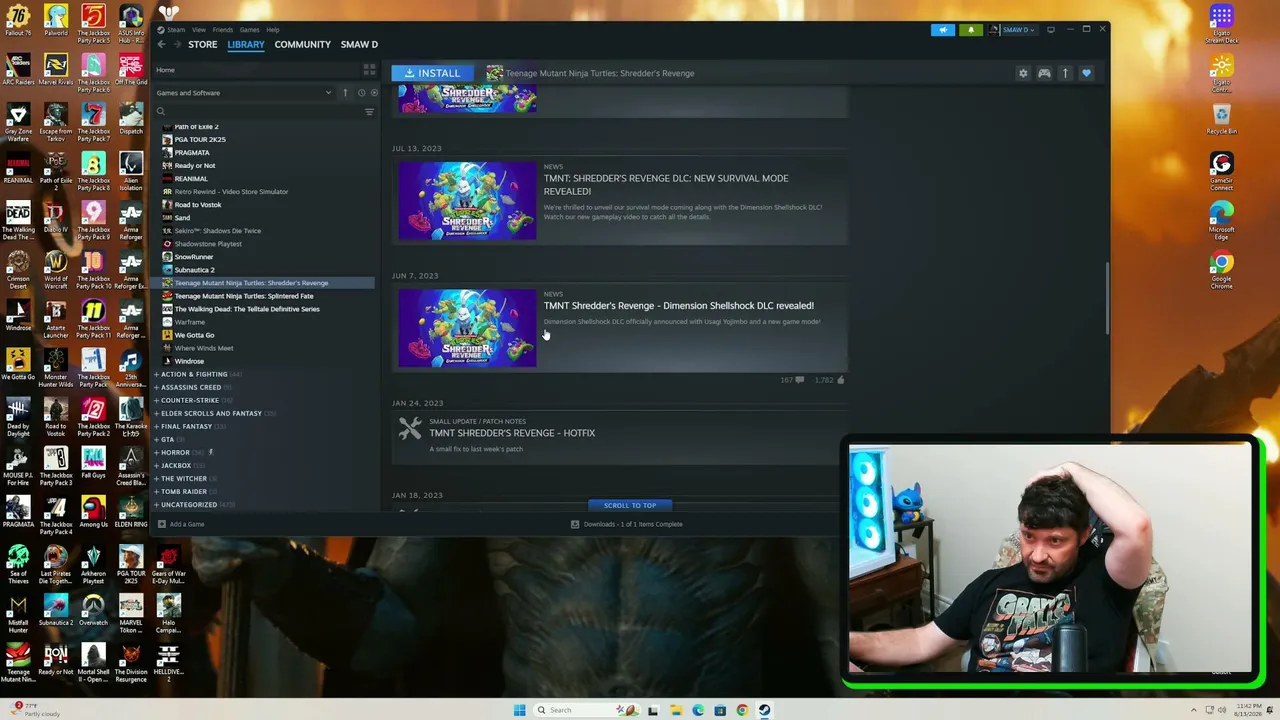Select Warframe in library list
The image size is (1280, 720).
pos(189,322)
